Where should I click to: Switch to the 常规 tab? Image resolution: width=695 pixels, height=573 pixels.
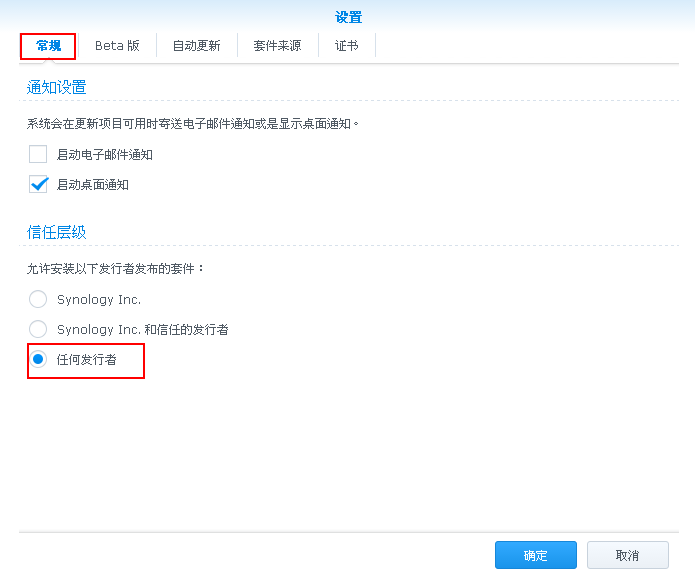coord(48,46)
